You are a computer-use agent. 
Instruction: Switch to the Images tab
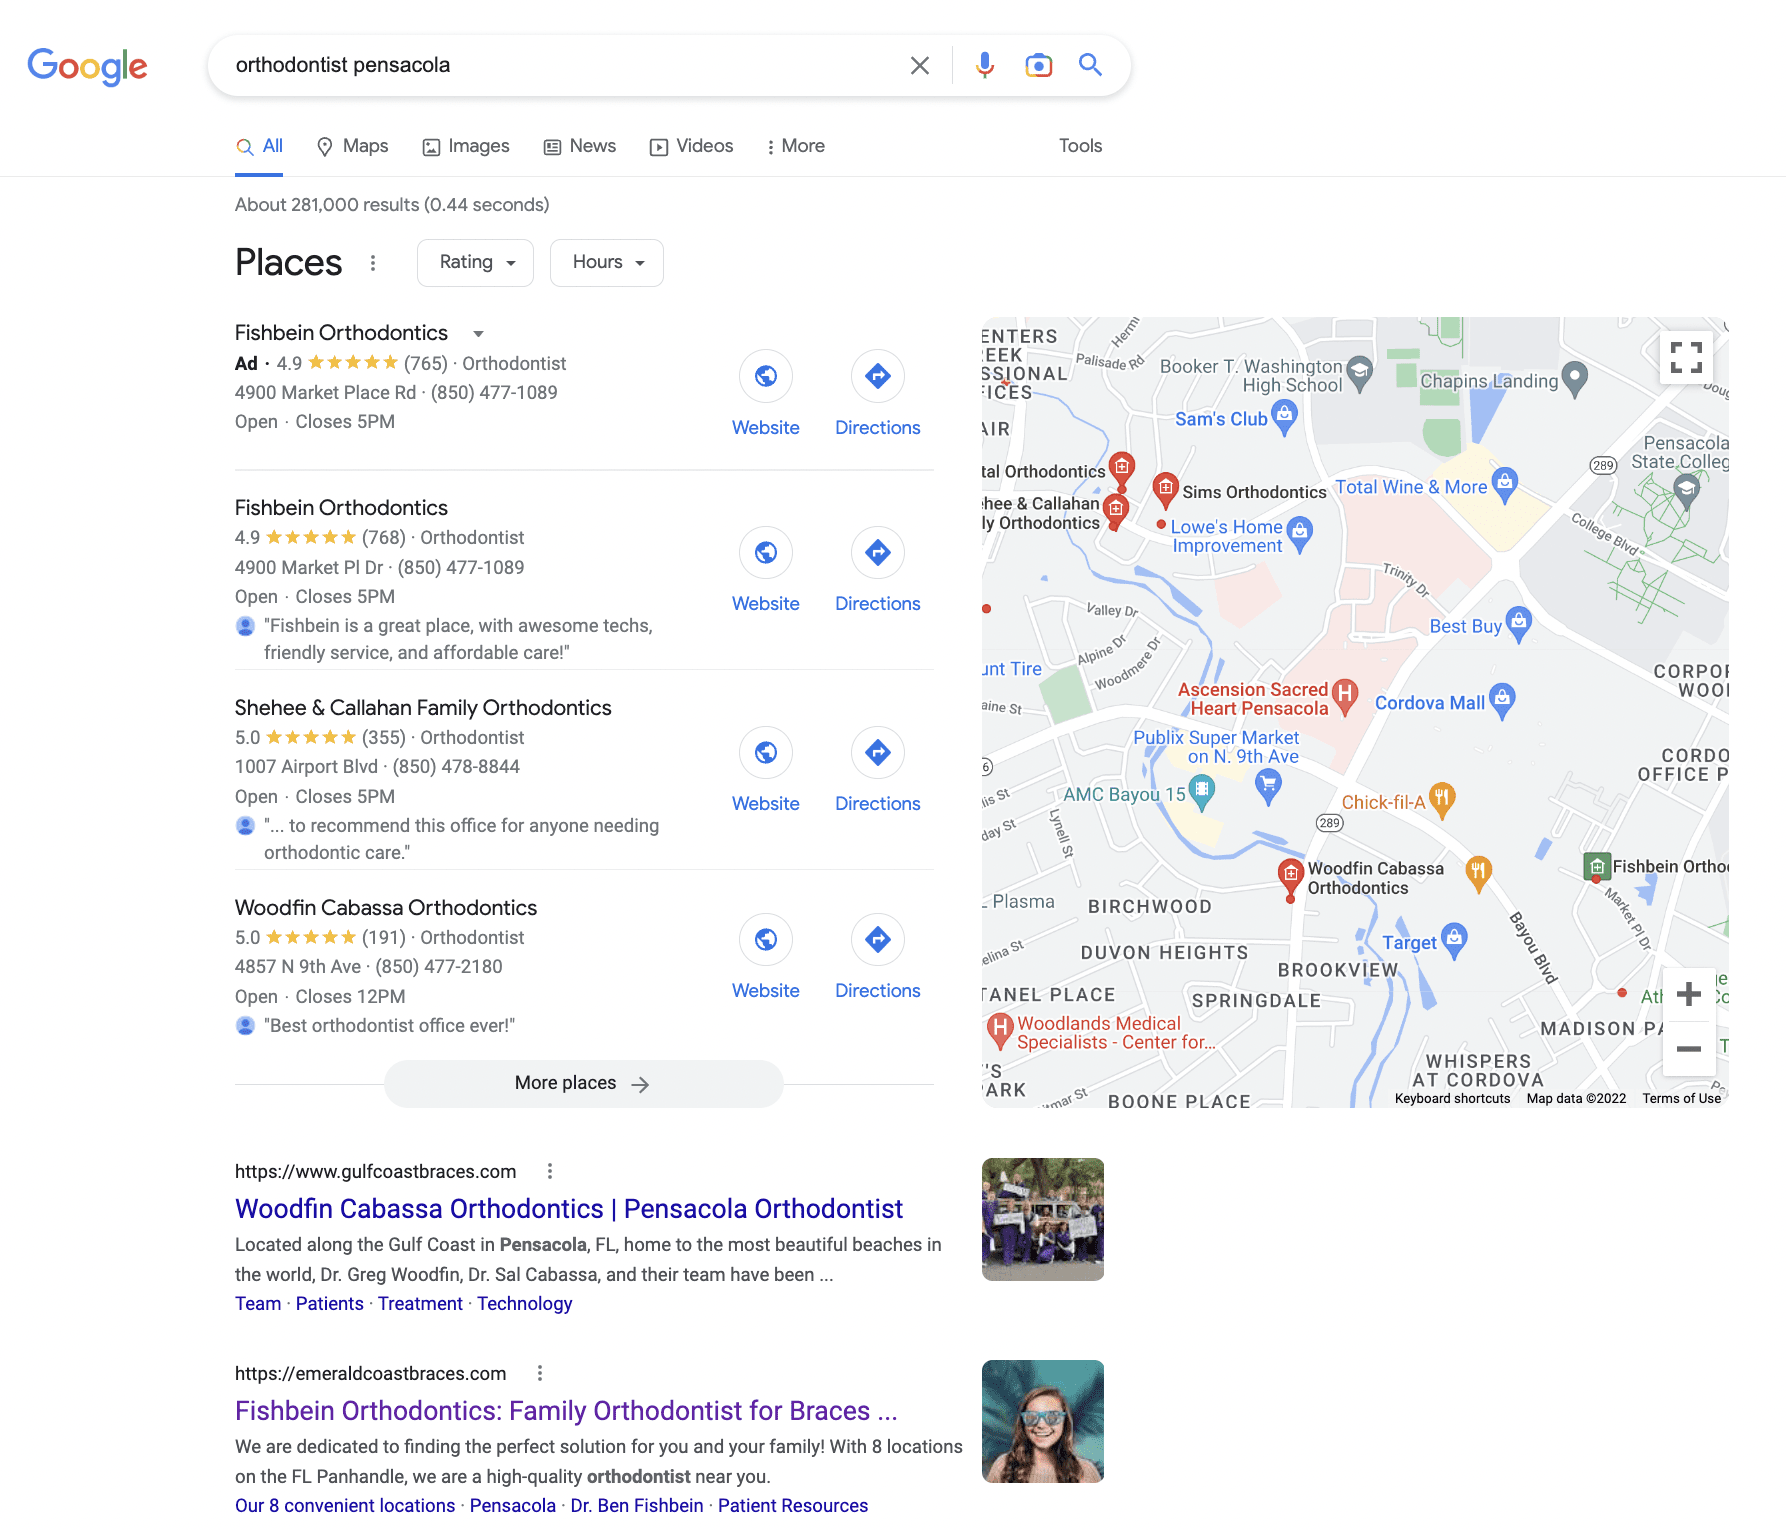(x=466, y=146)
